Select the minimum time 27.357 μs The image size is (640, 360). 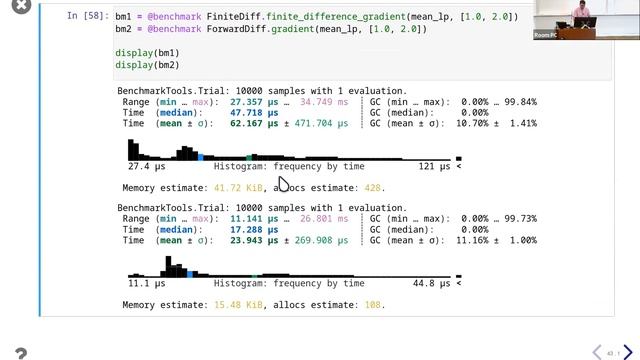point(254,102)
